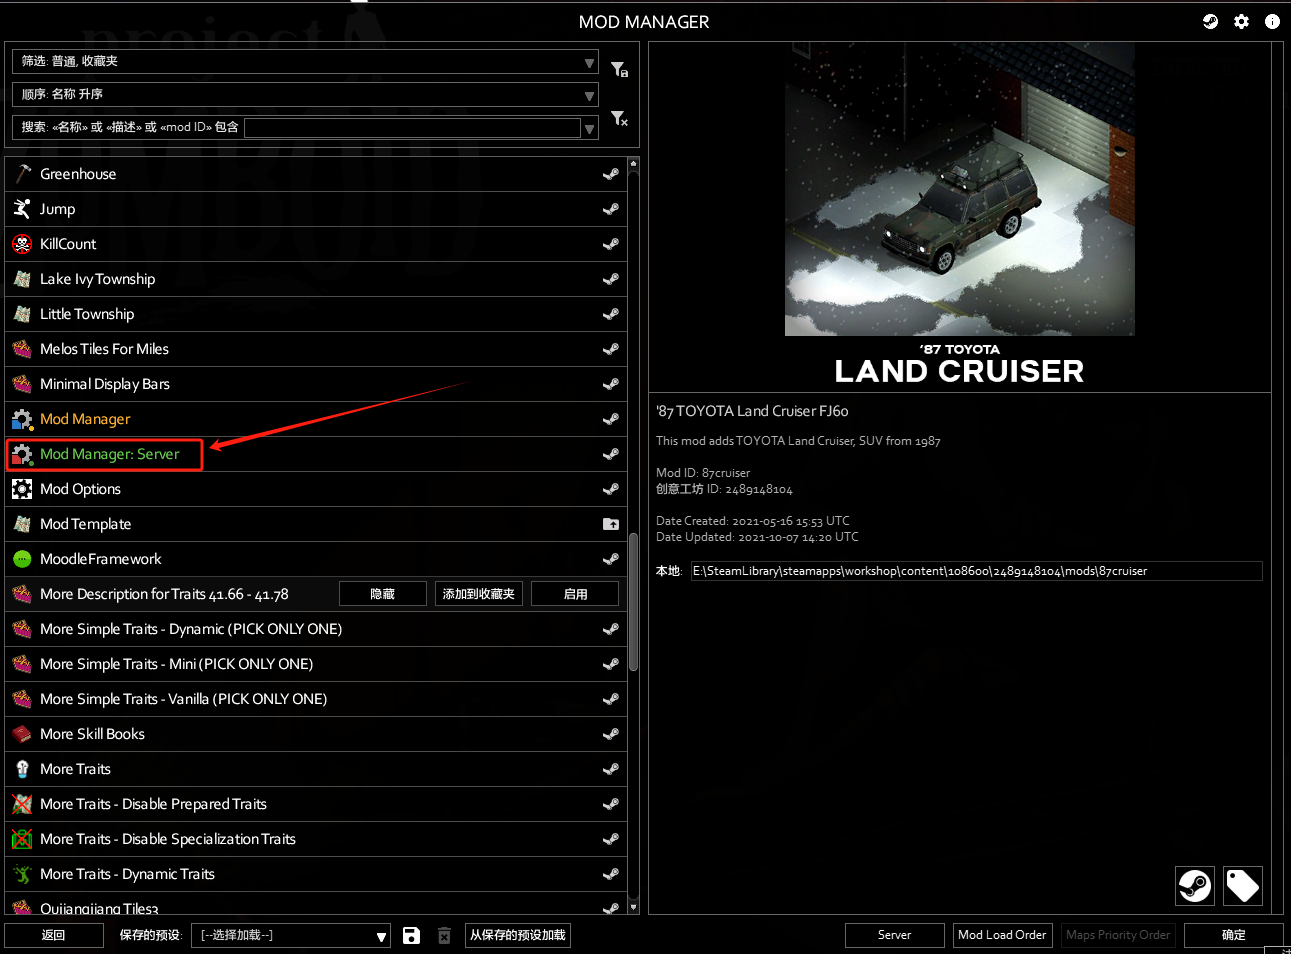Click 从保存的预设加载 button

point(518,935)
